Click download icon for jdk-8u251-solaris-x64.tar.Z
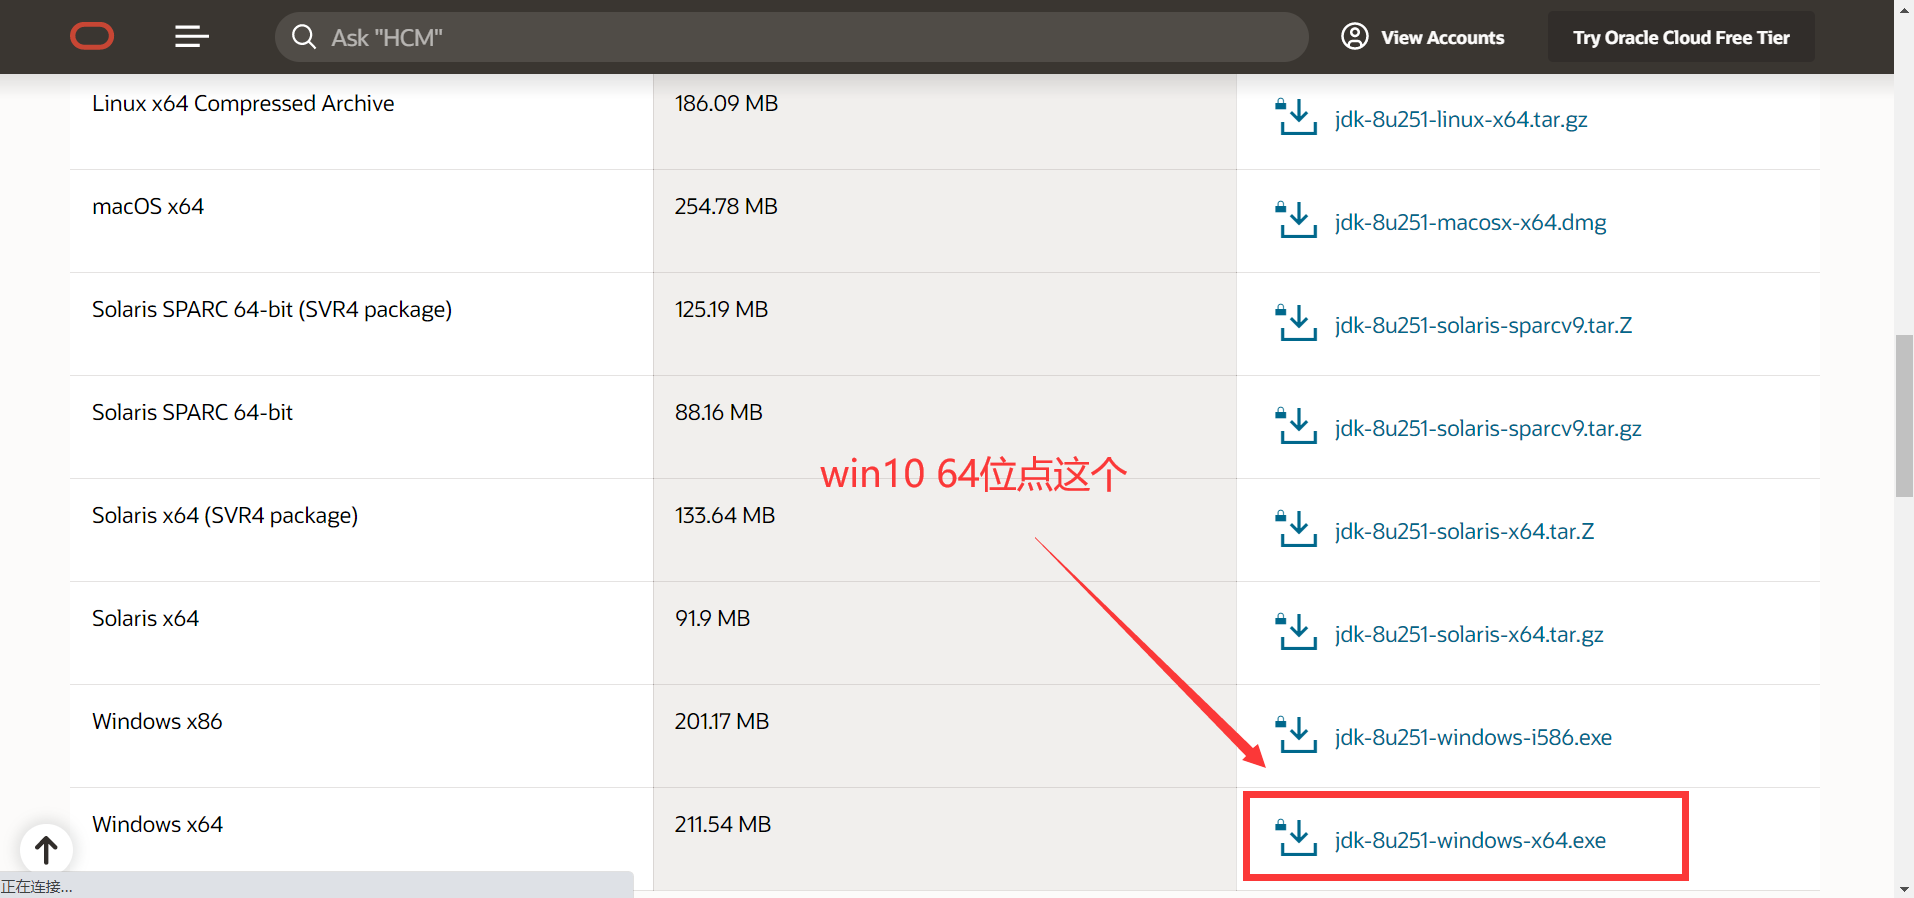 (1296, 529)
